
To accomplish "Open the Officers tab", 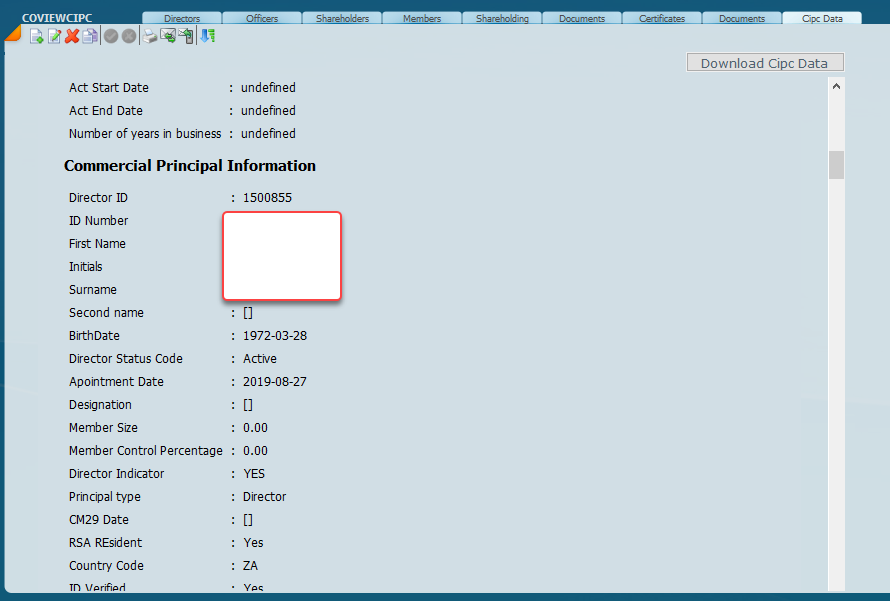I will pyautogui.click(x=262, y=18).
